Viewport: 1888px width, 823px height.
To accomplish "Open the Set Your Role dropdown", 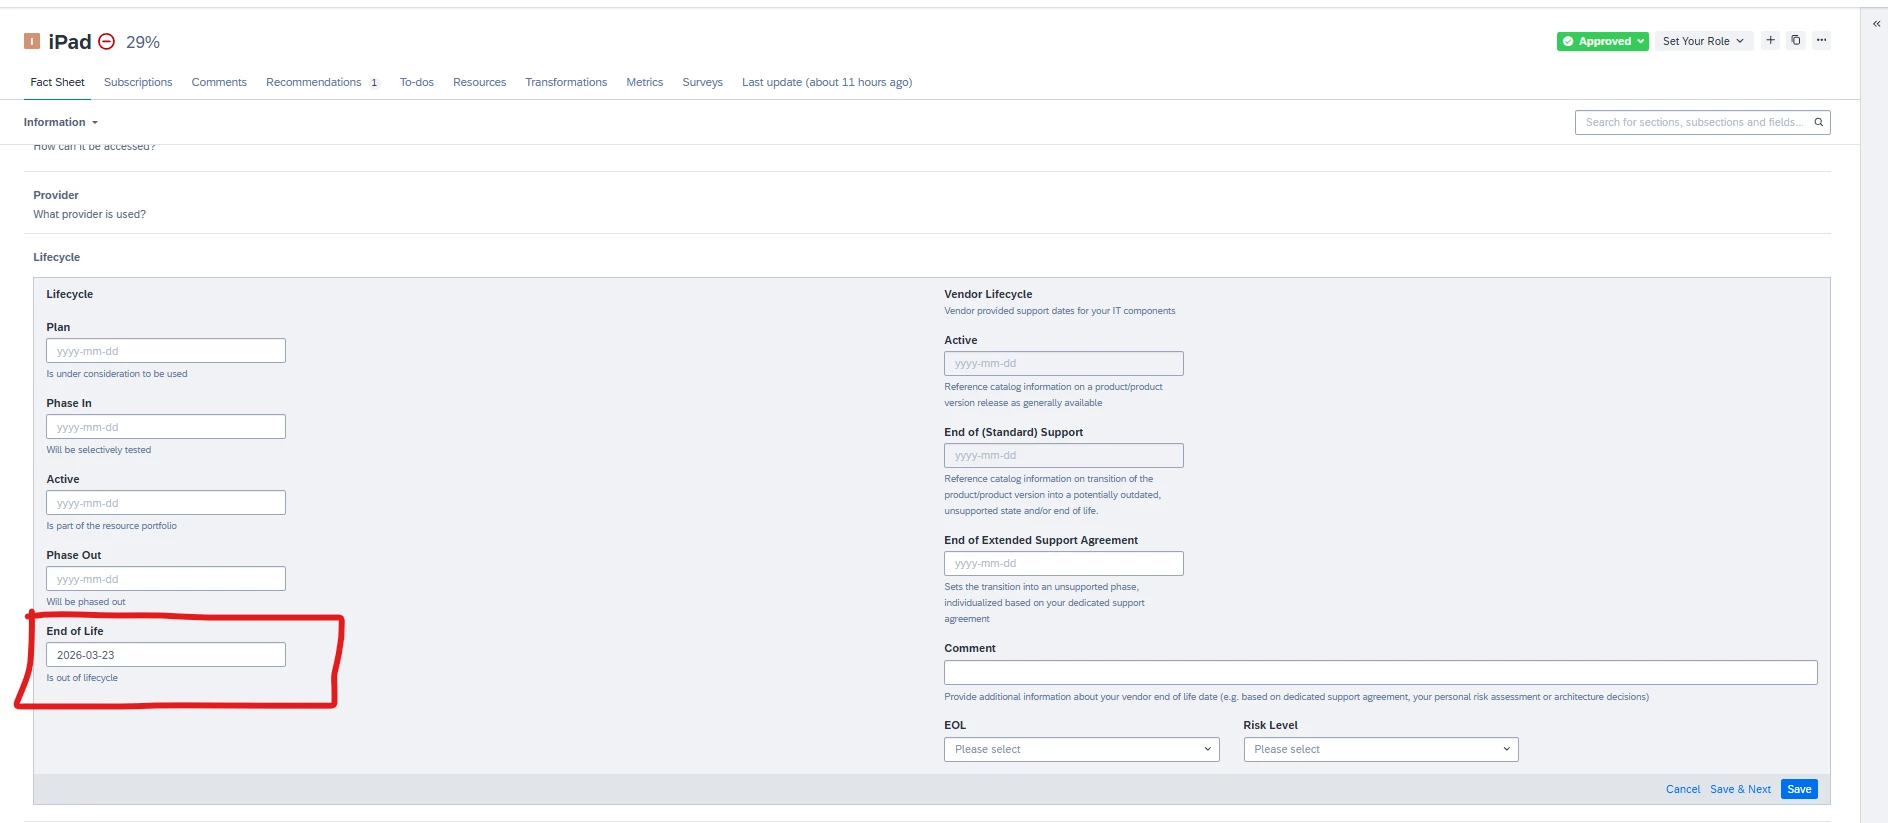I will click(1703, 41).
